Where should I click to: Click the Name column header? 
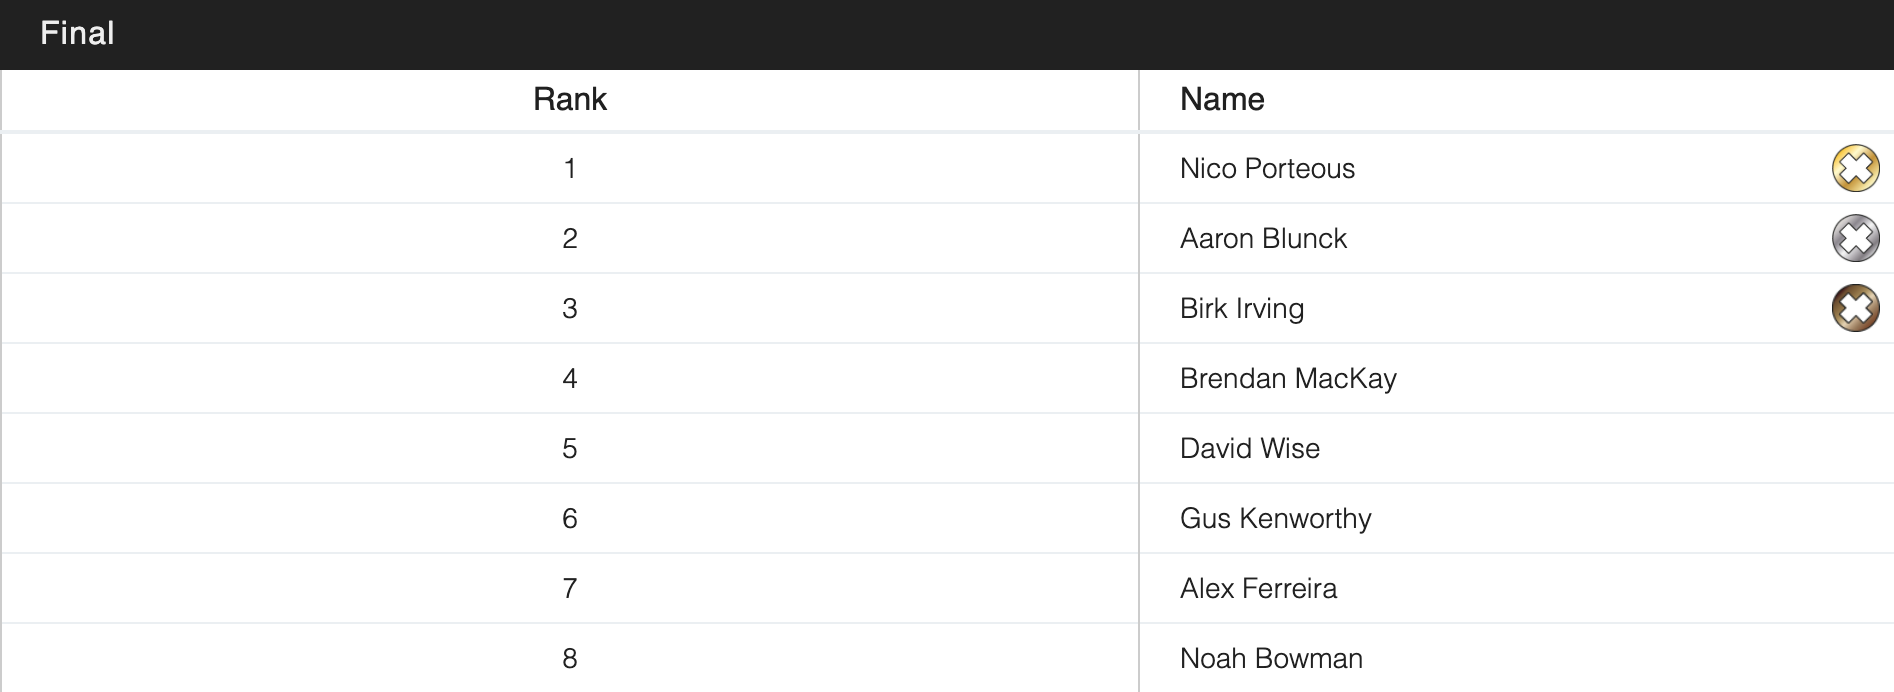coord(1222,99)
